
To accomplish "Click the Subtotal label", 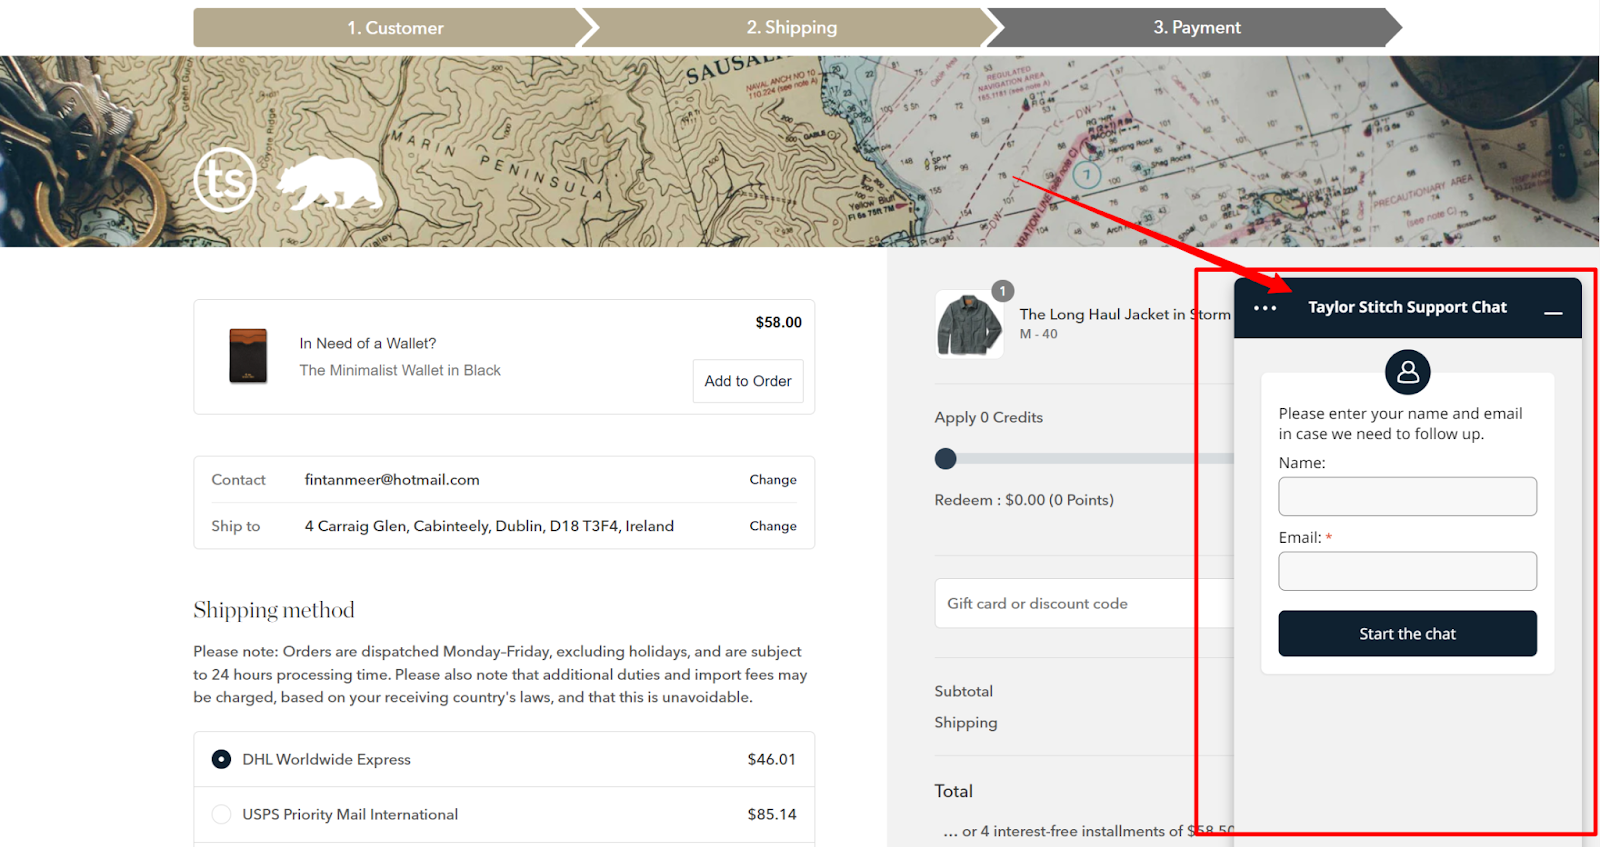I will click(964, 691).
